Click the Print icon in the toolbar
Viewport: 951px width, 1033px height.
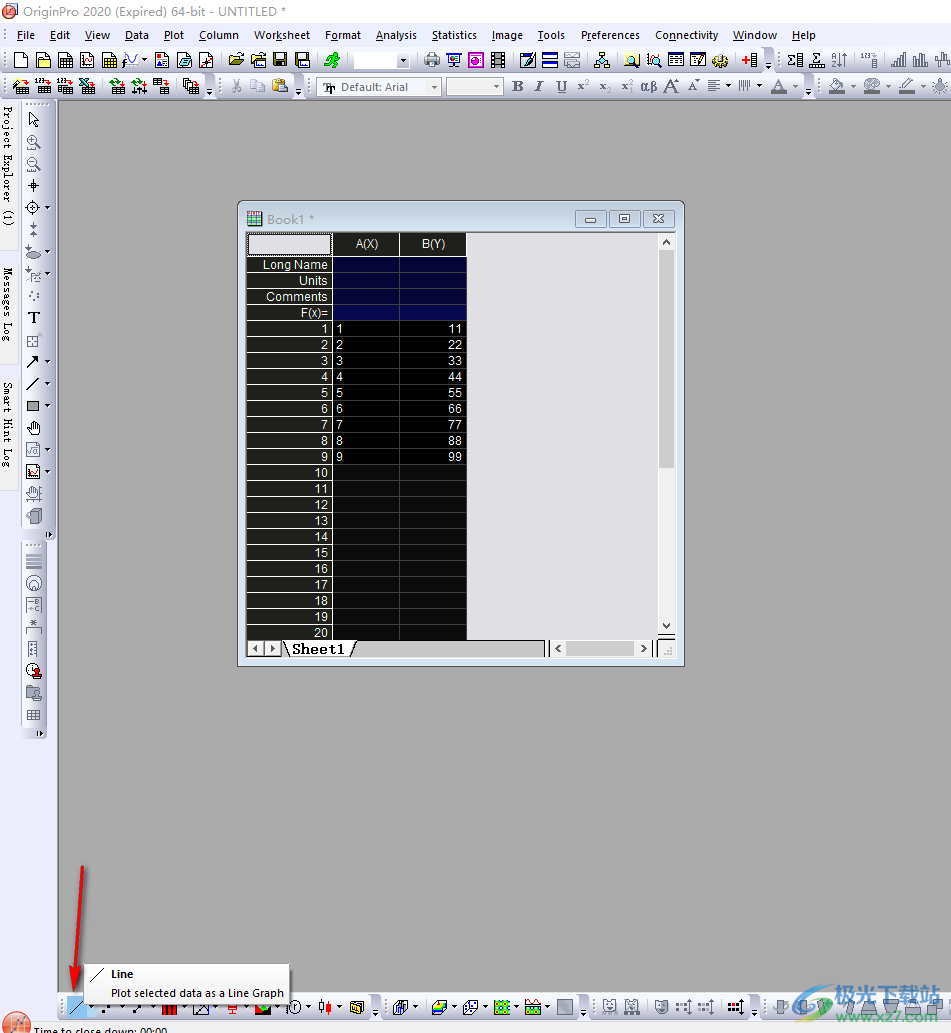[x=431, y=61]
